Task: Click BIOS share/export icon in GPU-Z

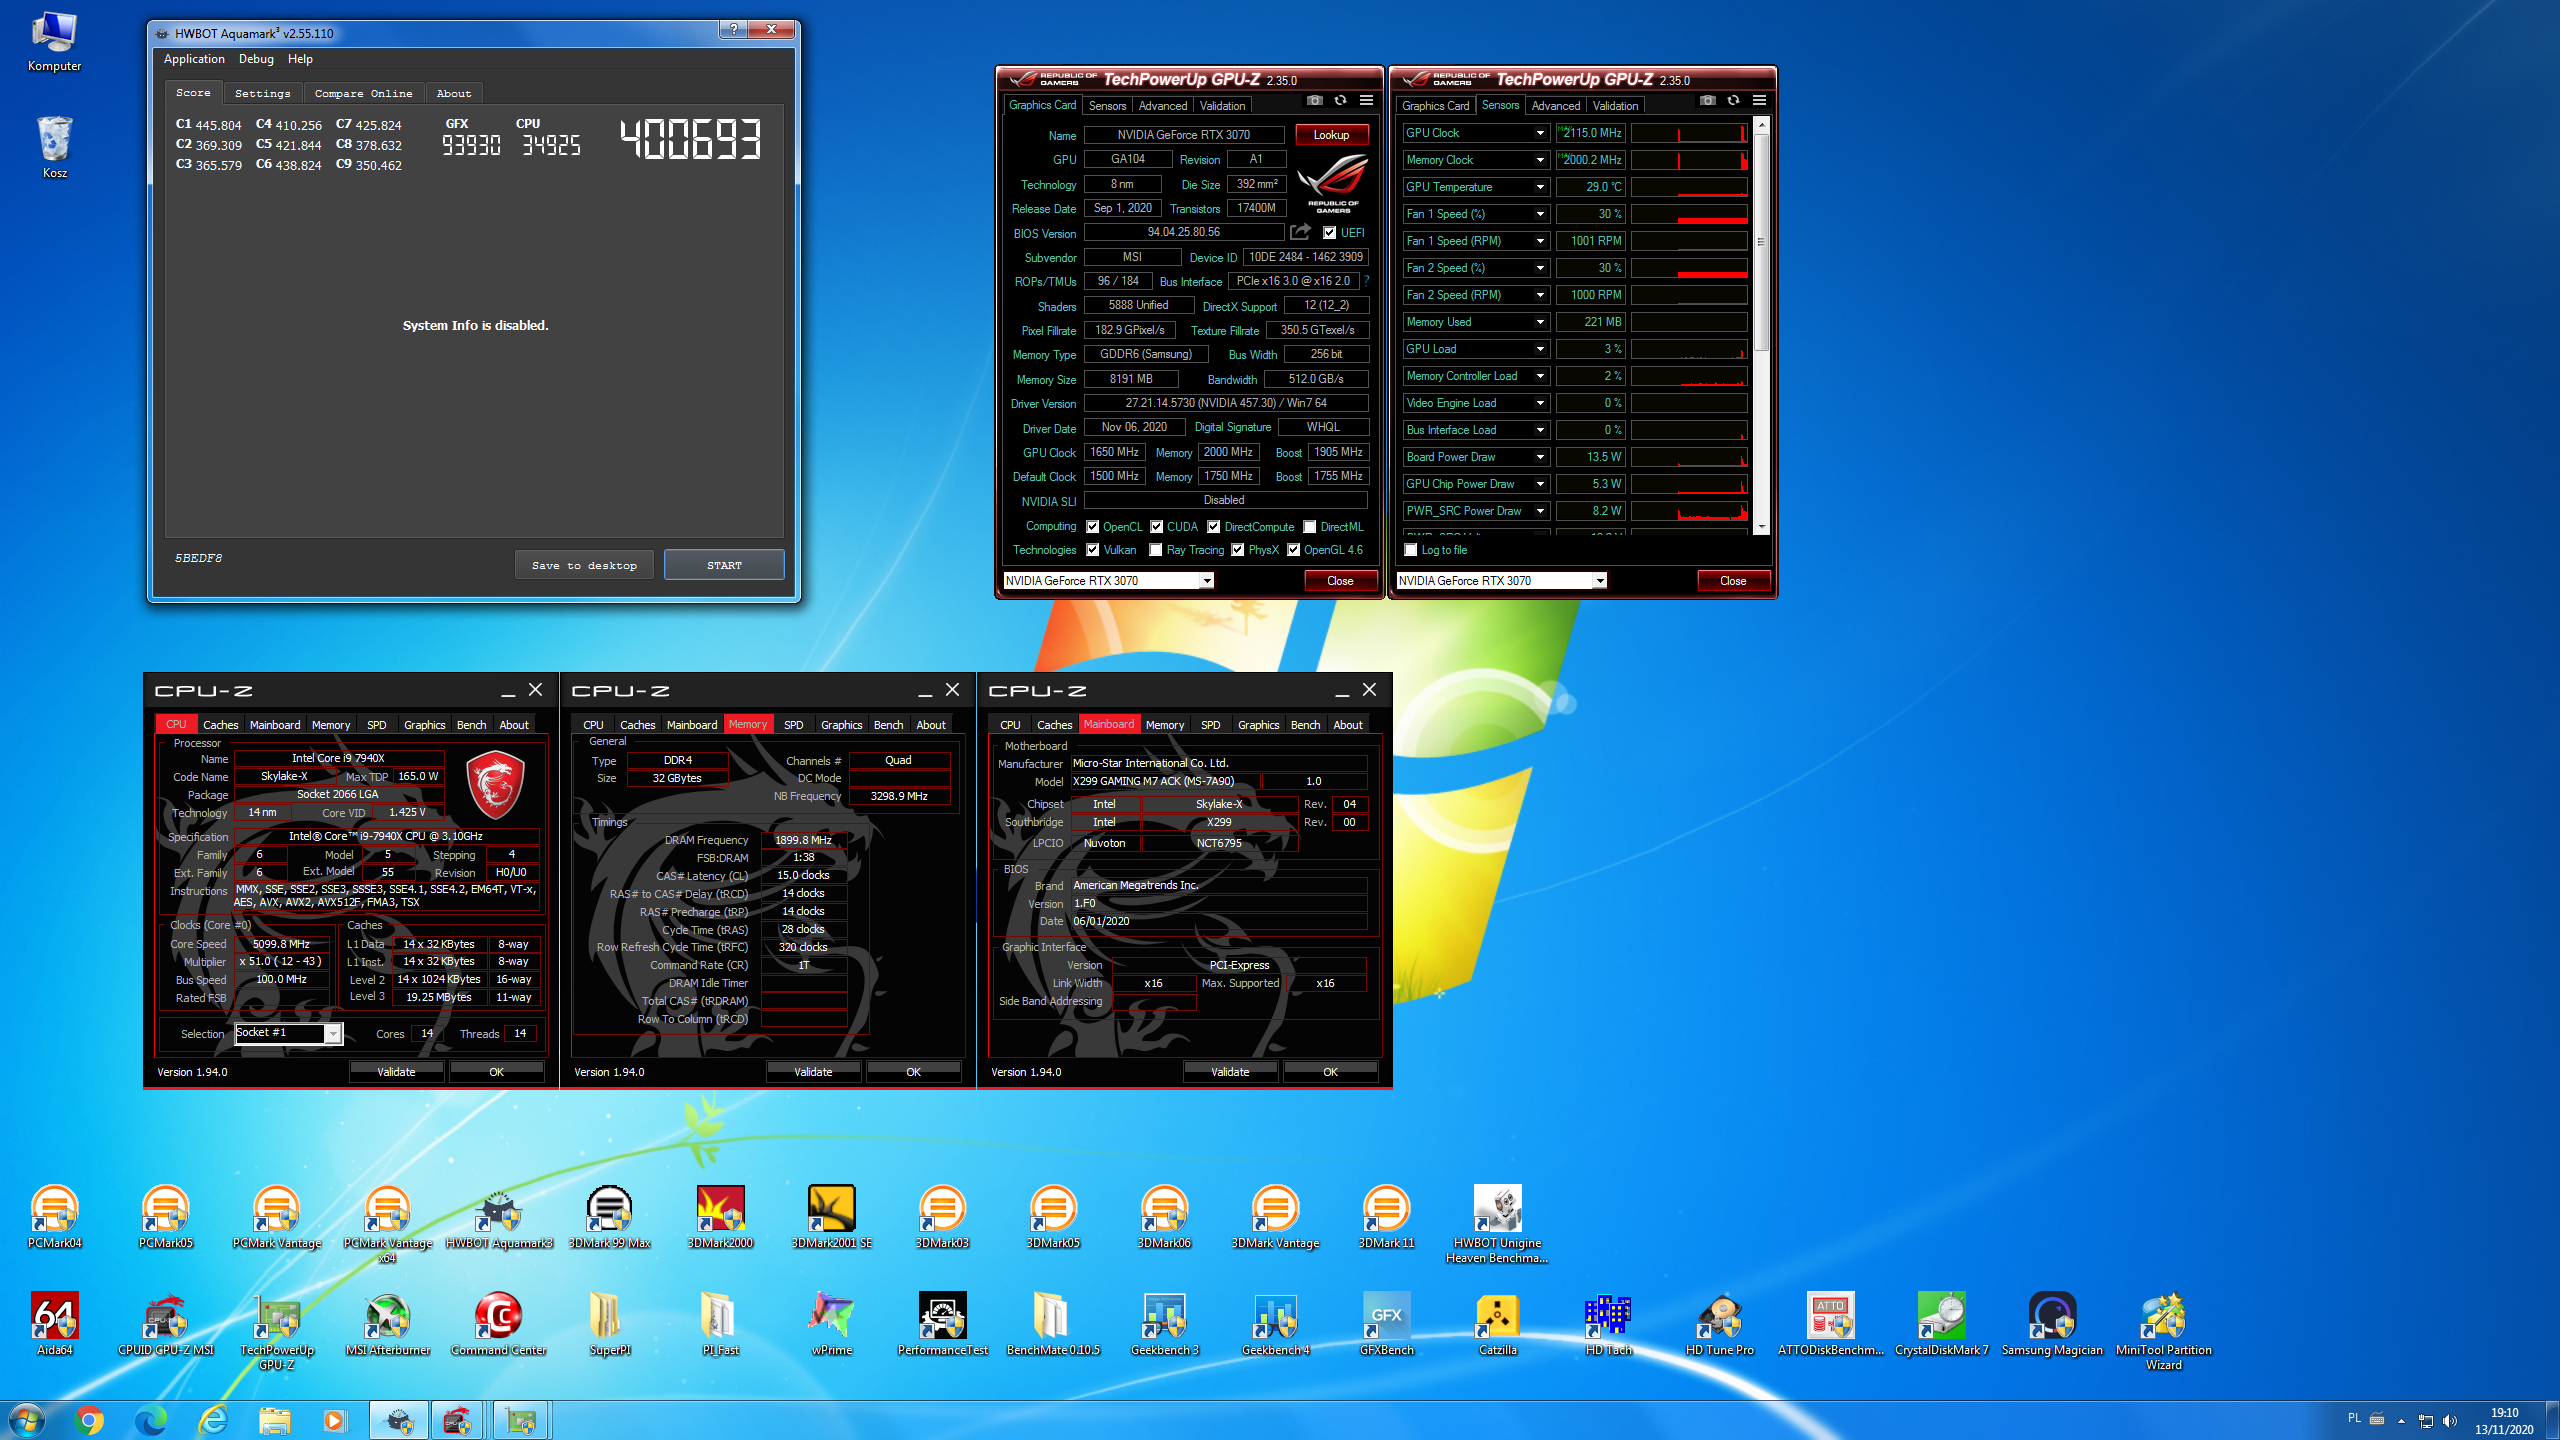Action: (1300, 232)
